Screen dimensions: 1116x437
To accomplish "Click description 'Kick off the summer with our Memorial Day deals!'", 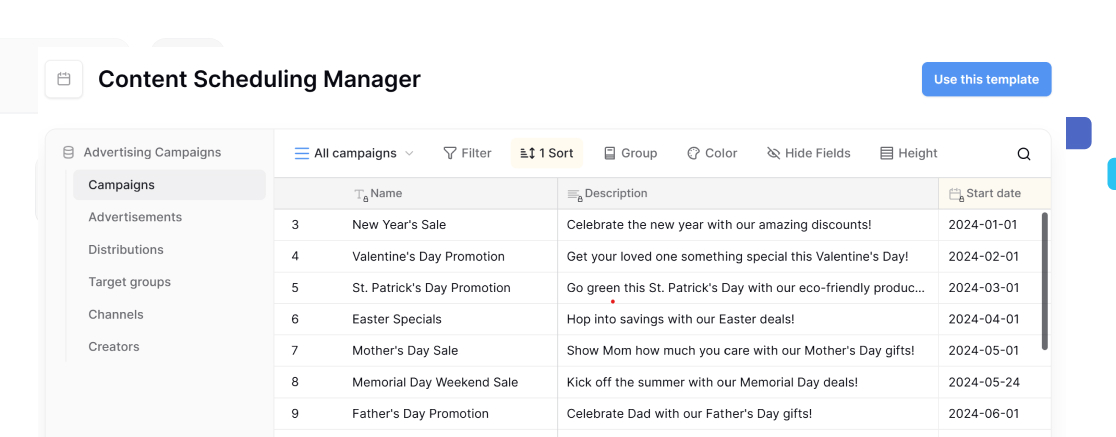I will pyautogui.click(x=712, y=382).
